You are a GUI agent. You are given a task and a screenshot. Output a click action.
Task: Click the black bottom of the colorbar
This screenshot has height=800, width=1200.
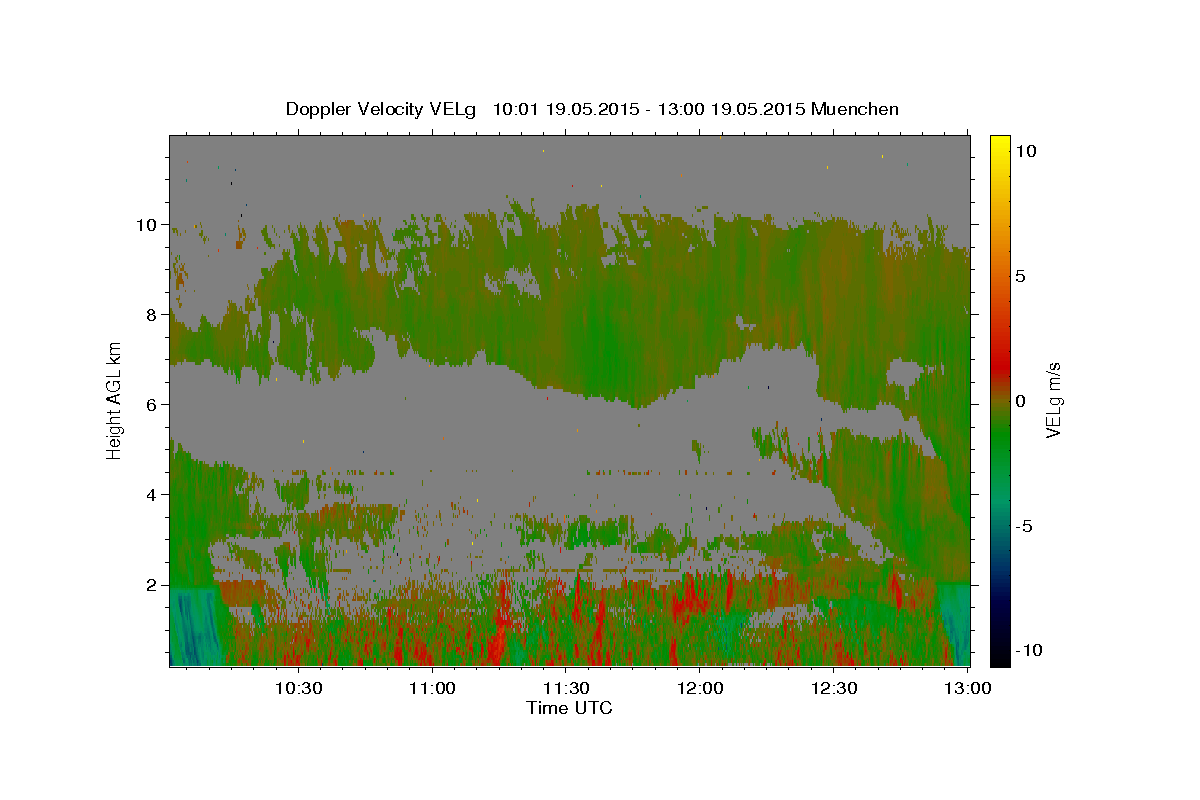coord(999,656)
